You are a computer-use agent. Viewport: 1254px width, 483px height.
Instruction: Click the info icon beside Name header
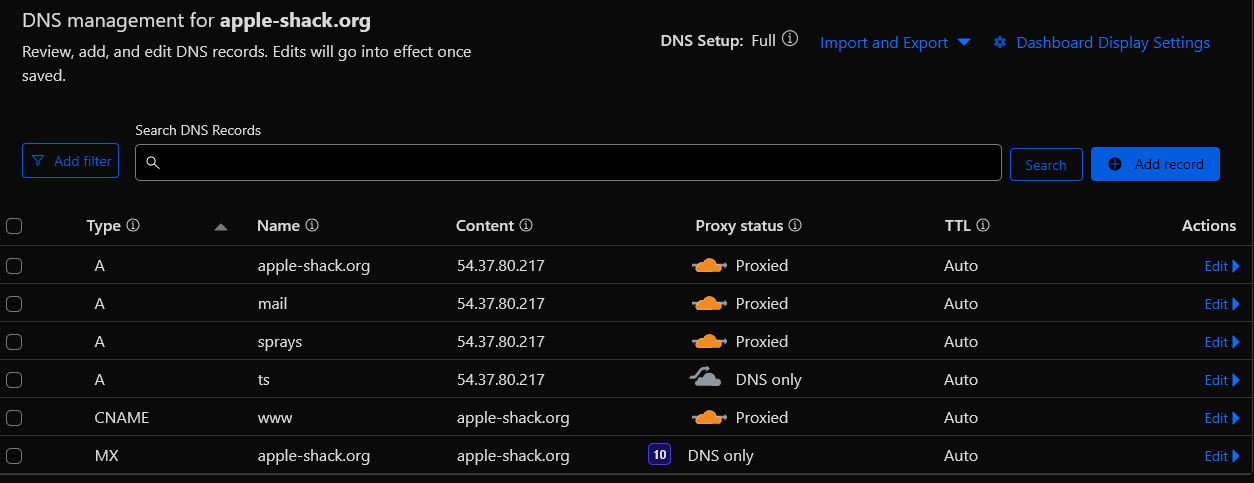[x=311, y=226]
